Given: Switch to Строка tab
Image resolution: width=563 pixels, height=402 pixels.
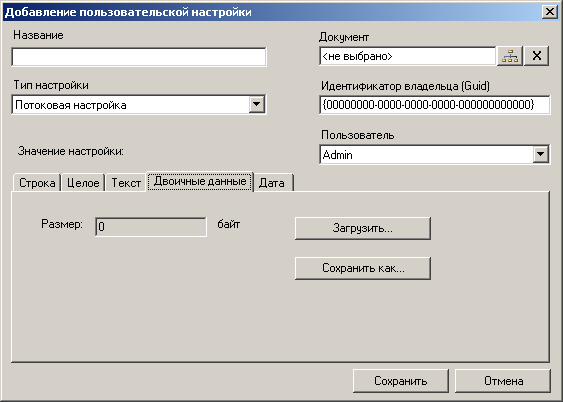Looking at the screenshot, I should 37,183.
